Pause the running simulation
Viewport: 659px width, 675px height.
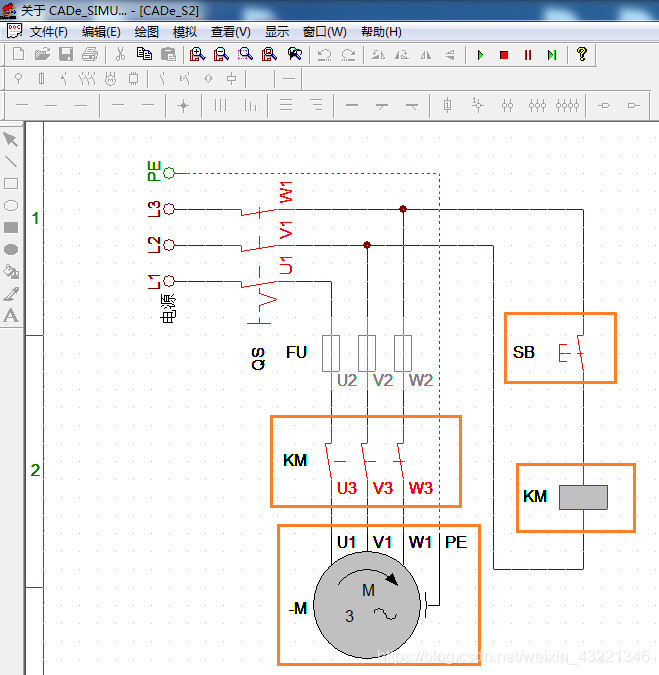click(x=528, y=55)
